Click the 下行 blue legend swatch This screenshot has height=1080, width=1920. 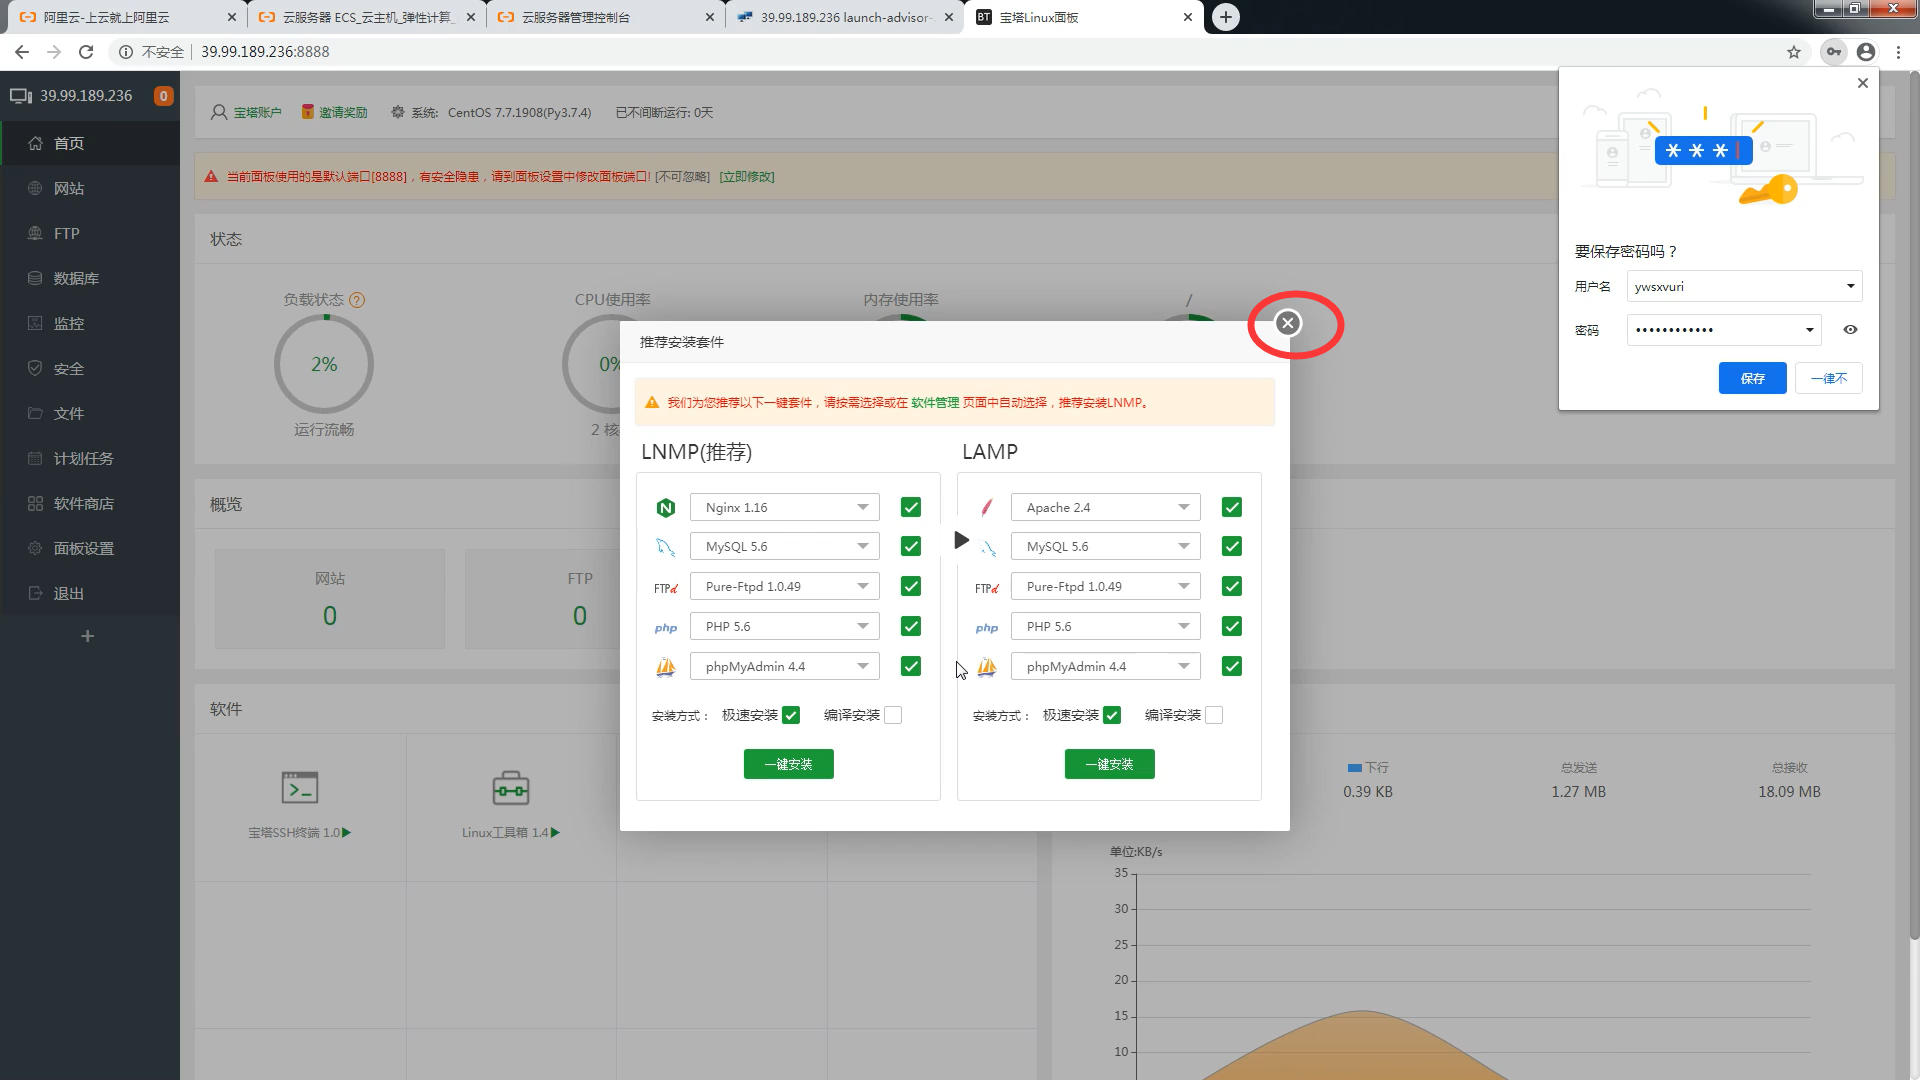(1354, 768)
